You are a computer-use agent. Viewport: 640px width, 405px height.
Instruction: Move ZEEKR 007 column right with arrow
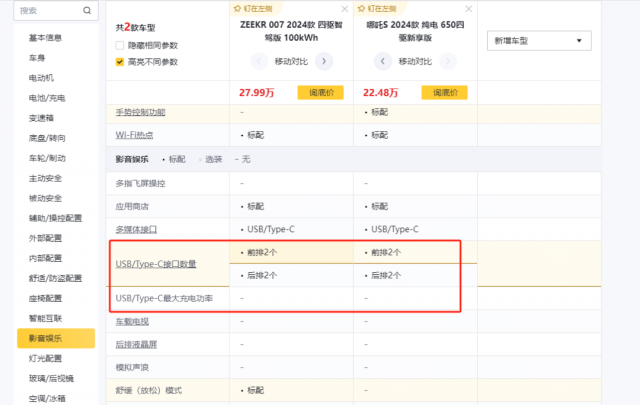[324, 61]
